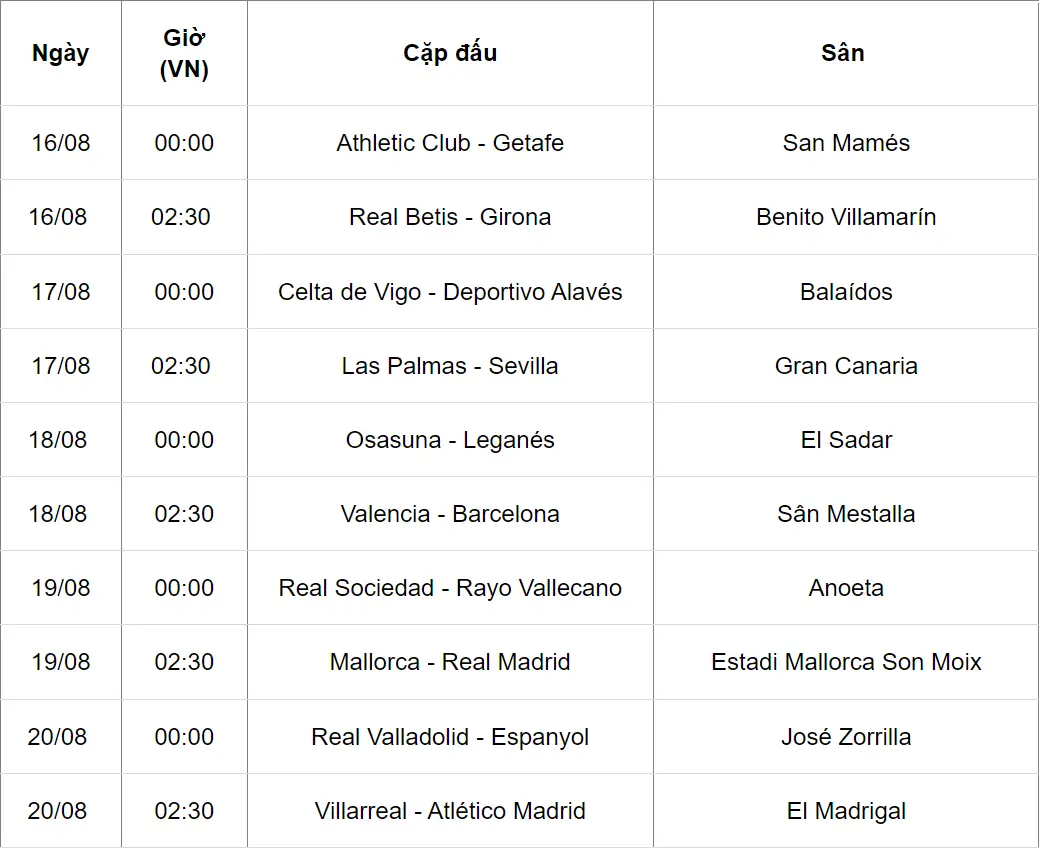Select the Real Betis - Girona cell

[450, 217]
